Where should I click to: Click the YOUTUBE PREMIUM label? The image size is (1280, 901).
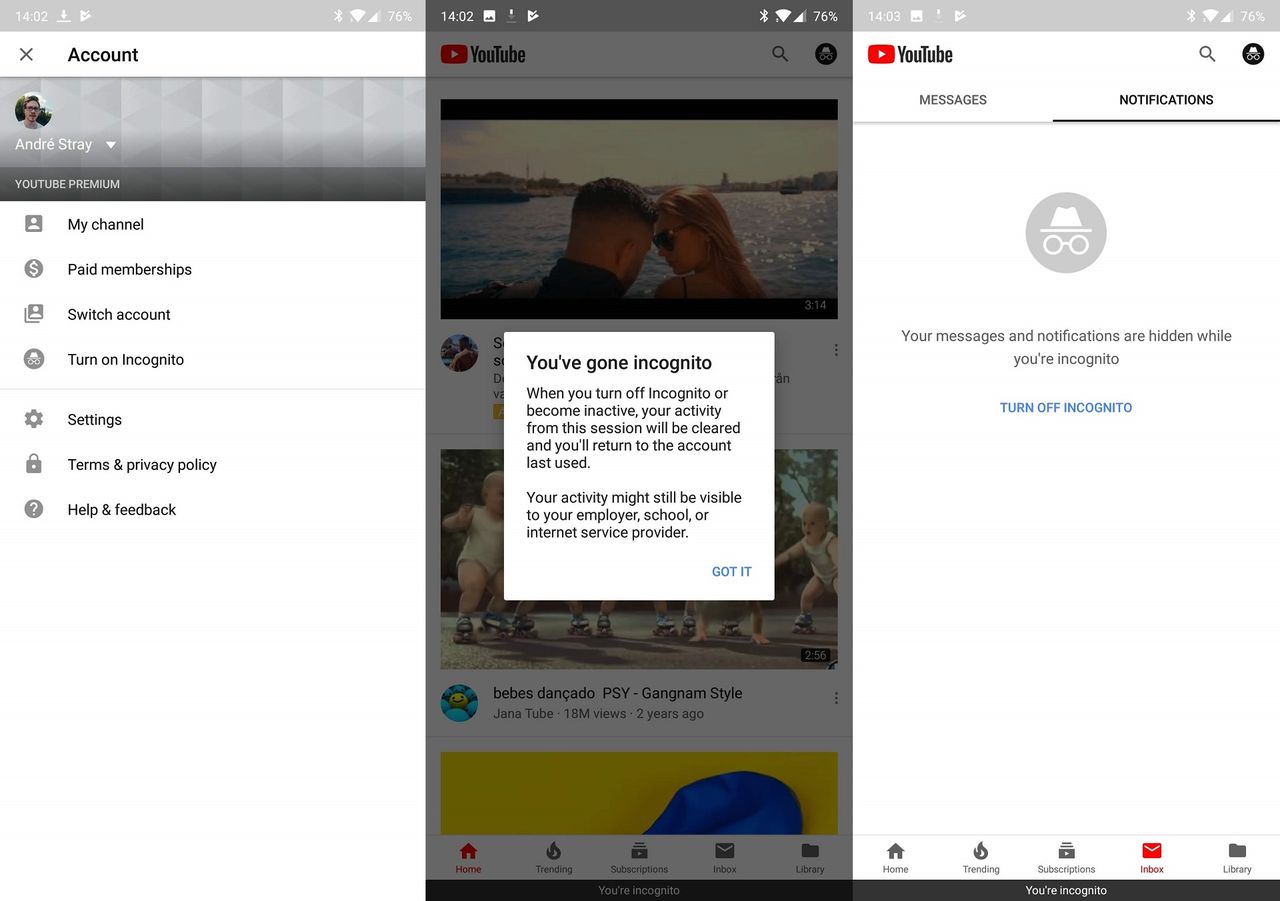point(67,184)
